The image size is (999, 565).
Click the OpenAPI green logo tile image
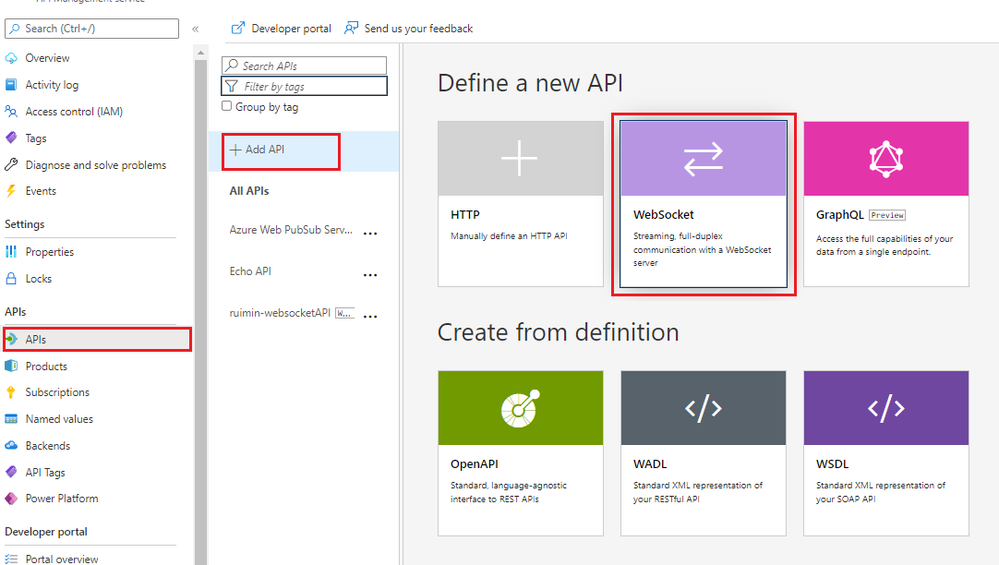(x=521, y=408)
